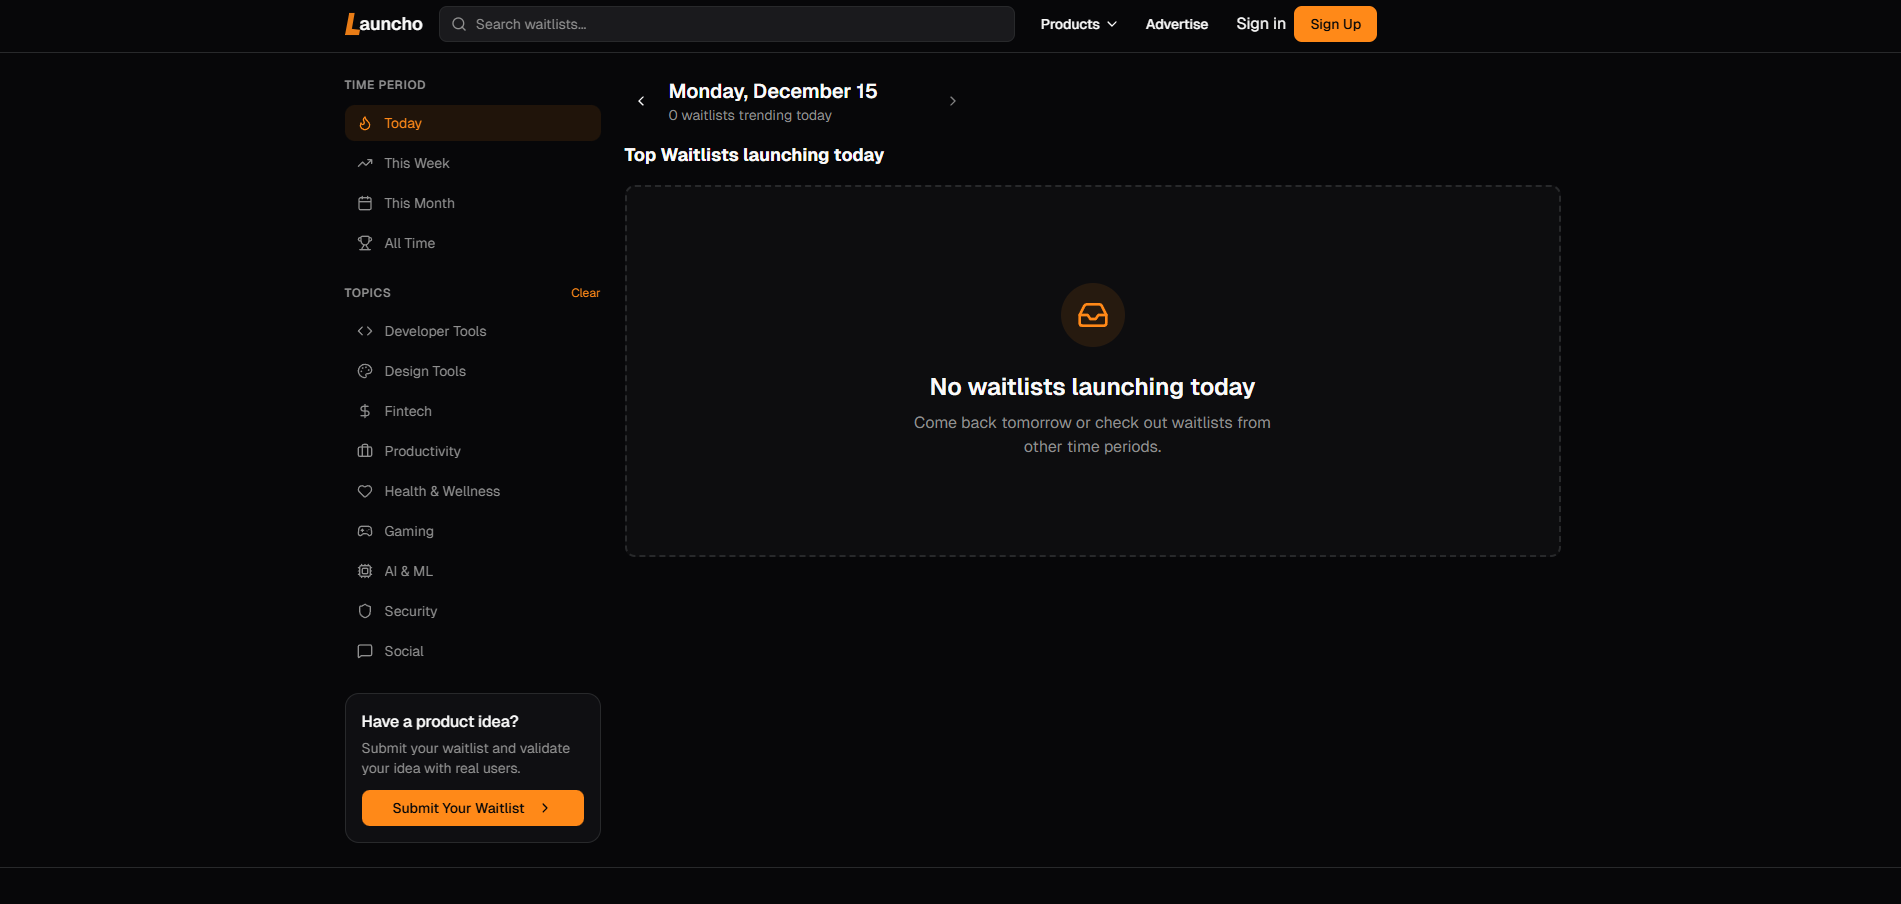Viewport: 1901px width, 904px height.
Task: Click the Gaming controller icon
Action: (x=365, y=531)
